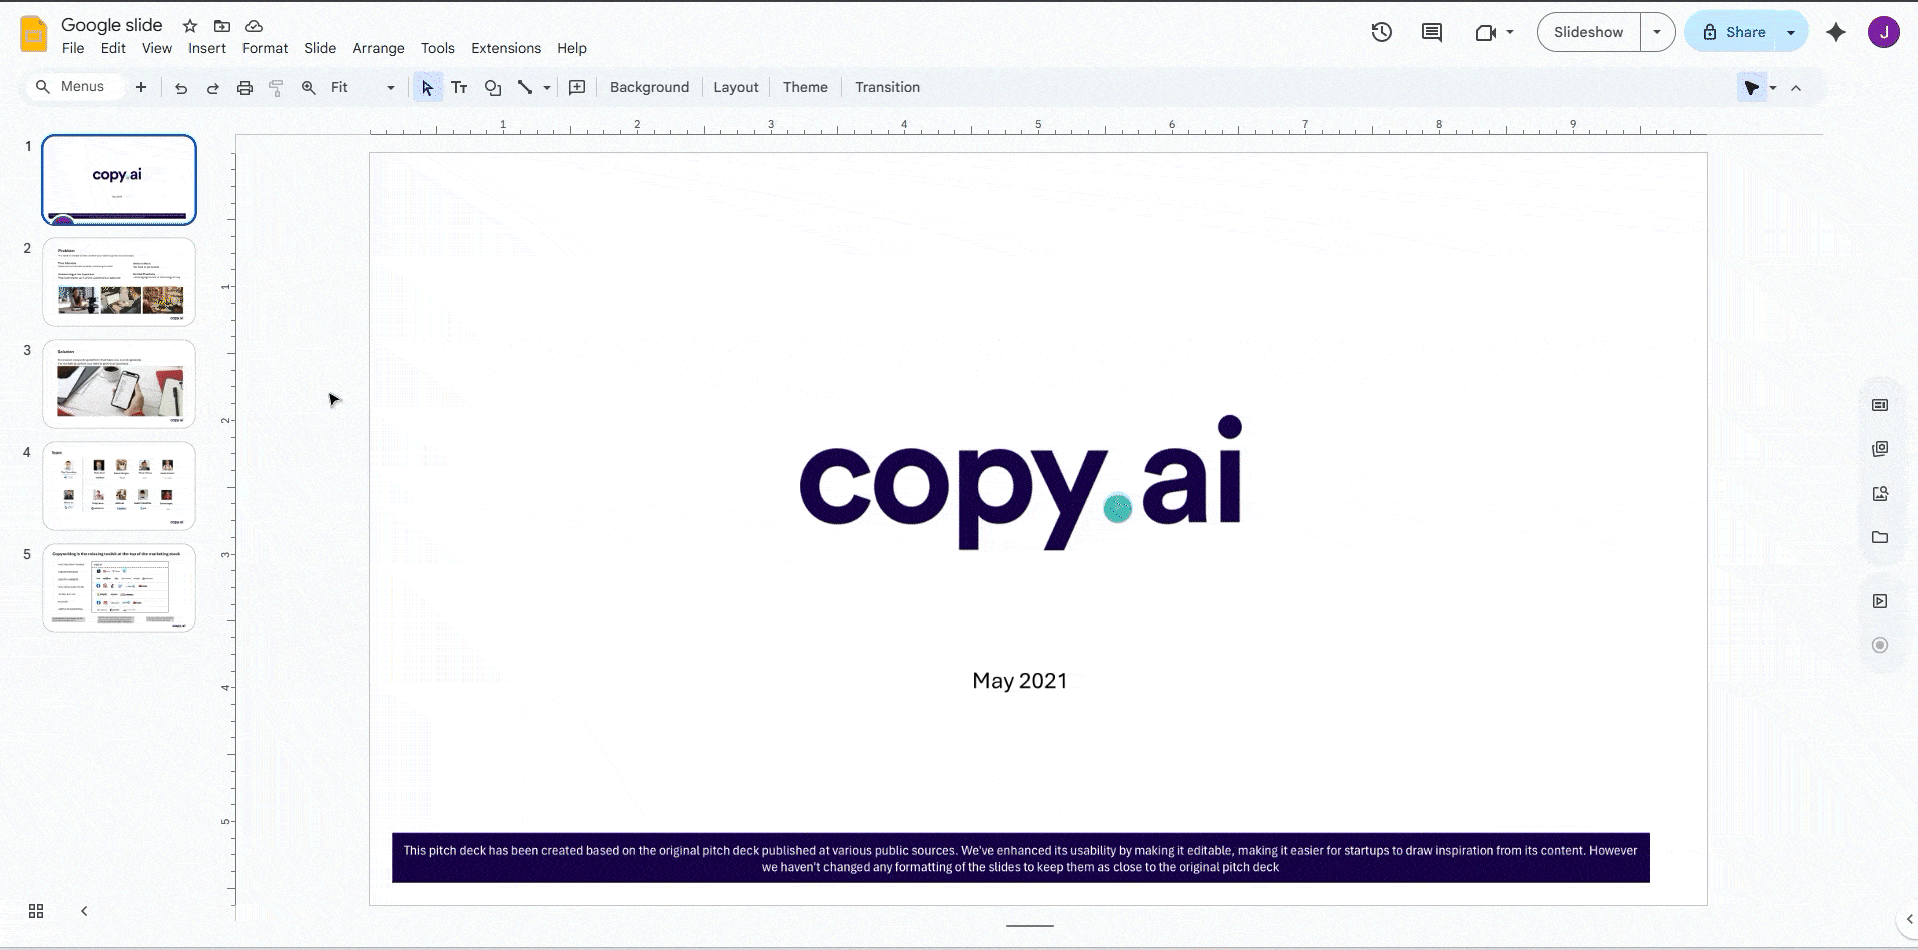Start a video call with Meet icon
Screen dimensions: 1918x950
tap(1486, 31)
